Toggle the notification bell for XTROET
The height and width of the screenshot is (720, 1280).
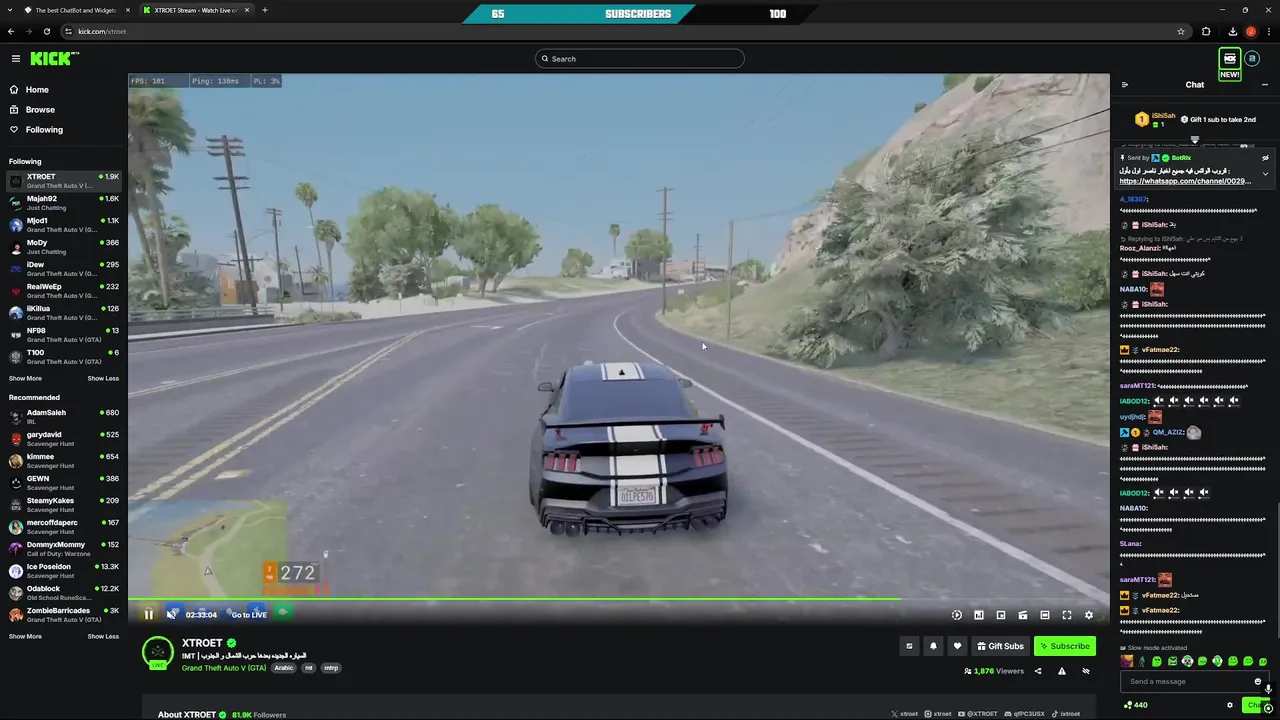pos(933,646)
